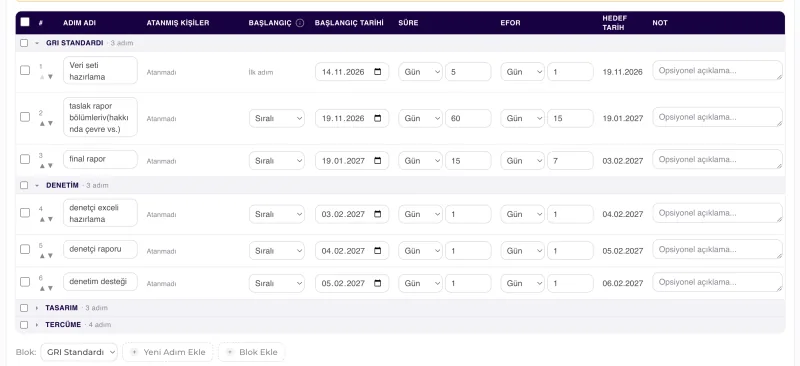Open duration unit dropdown for 'Veri seti hazırlama'
Viewport: 800px width, 366px height.
coord(420,72)
